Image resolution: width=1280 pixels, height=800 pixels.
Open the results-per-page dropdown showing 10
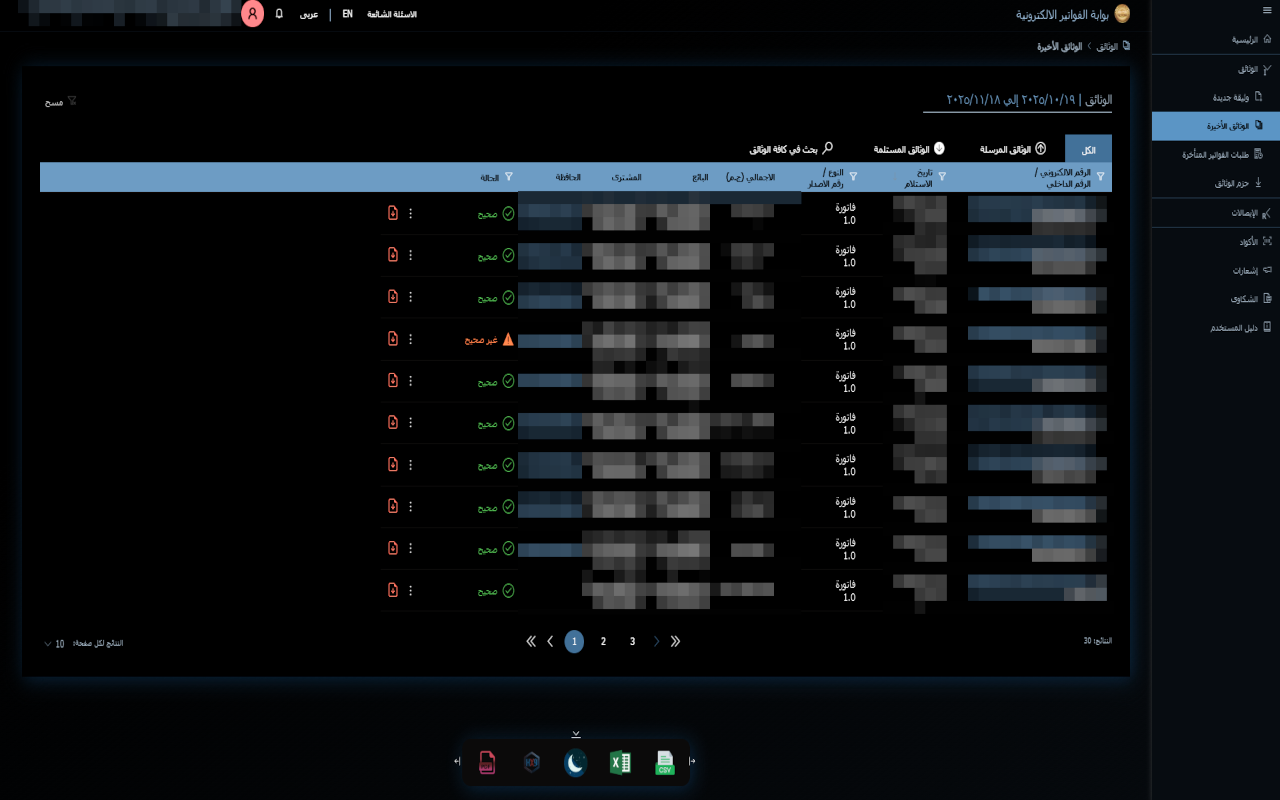point(54,643)
